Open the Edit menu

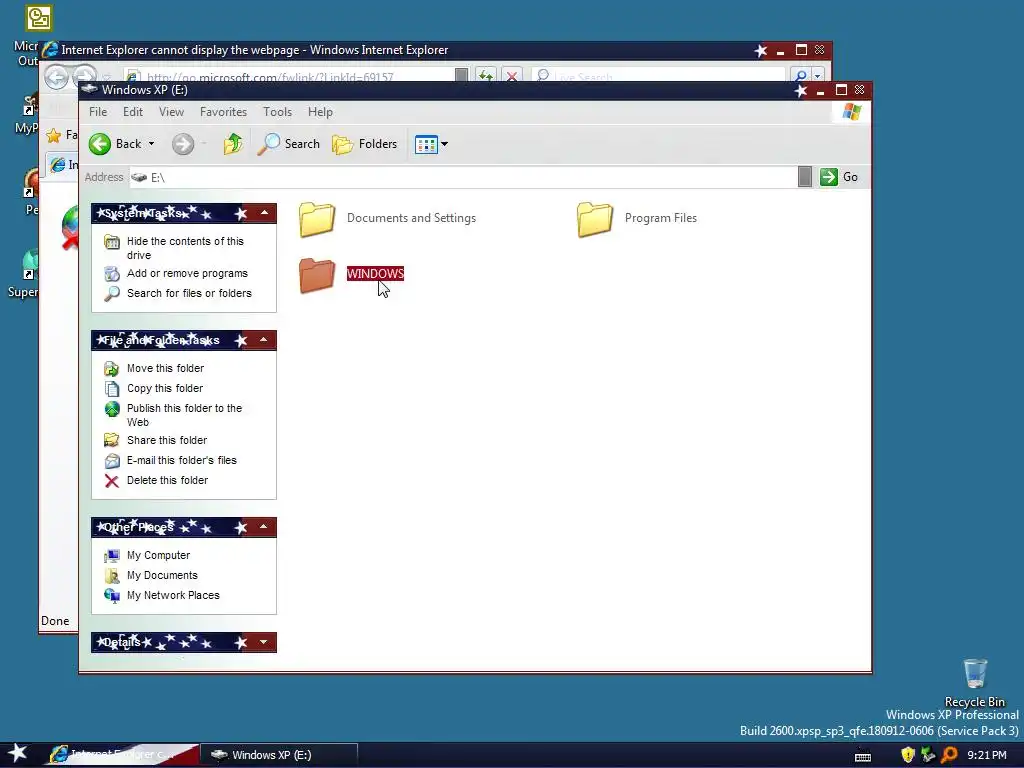pos(133,112)
